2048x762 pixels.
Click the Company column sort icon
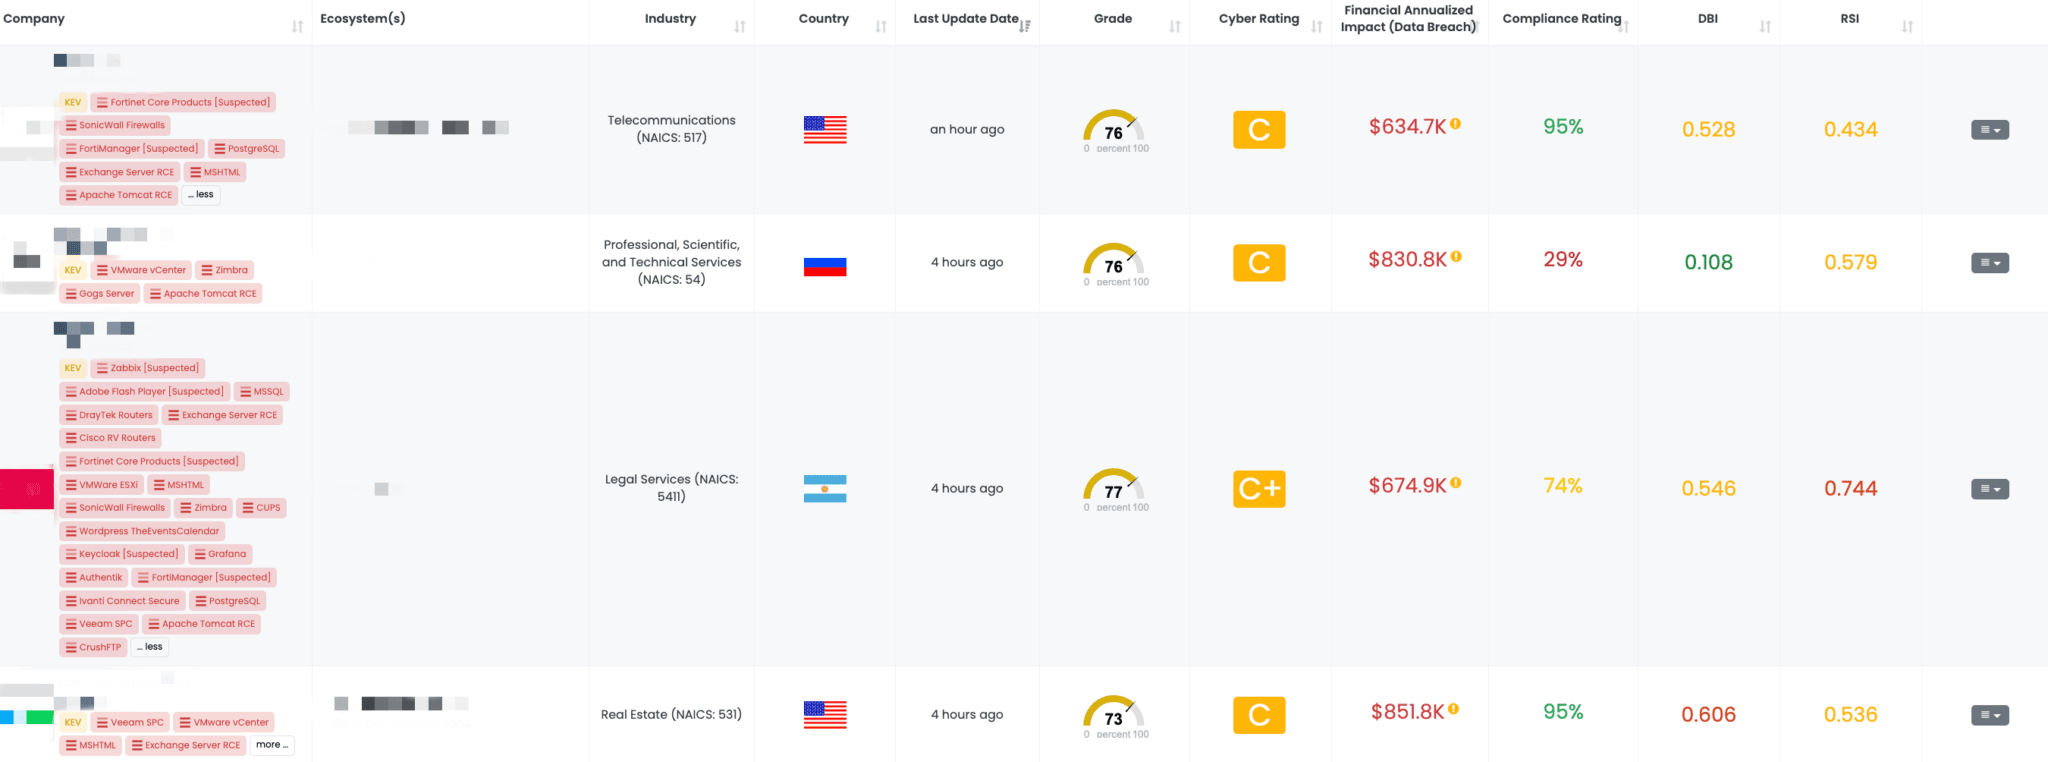click(297, 27)
